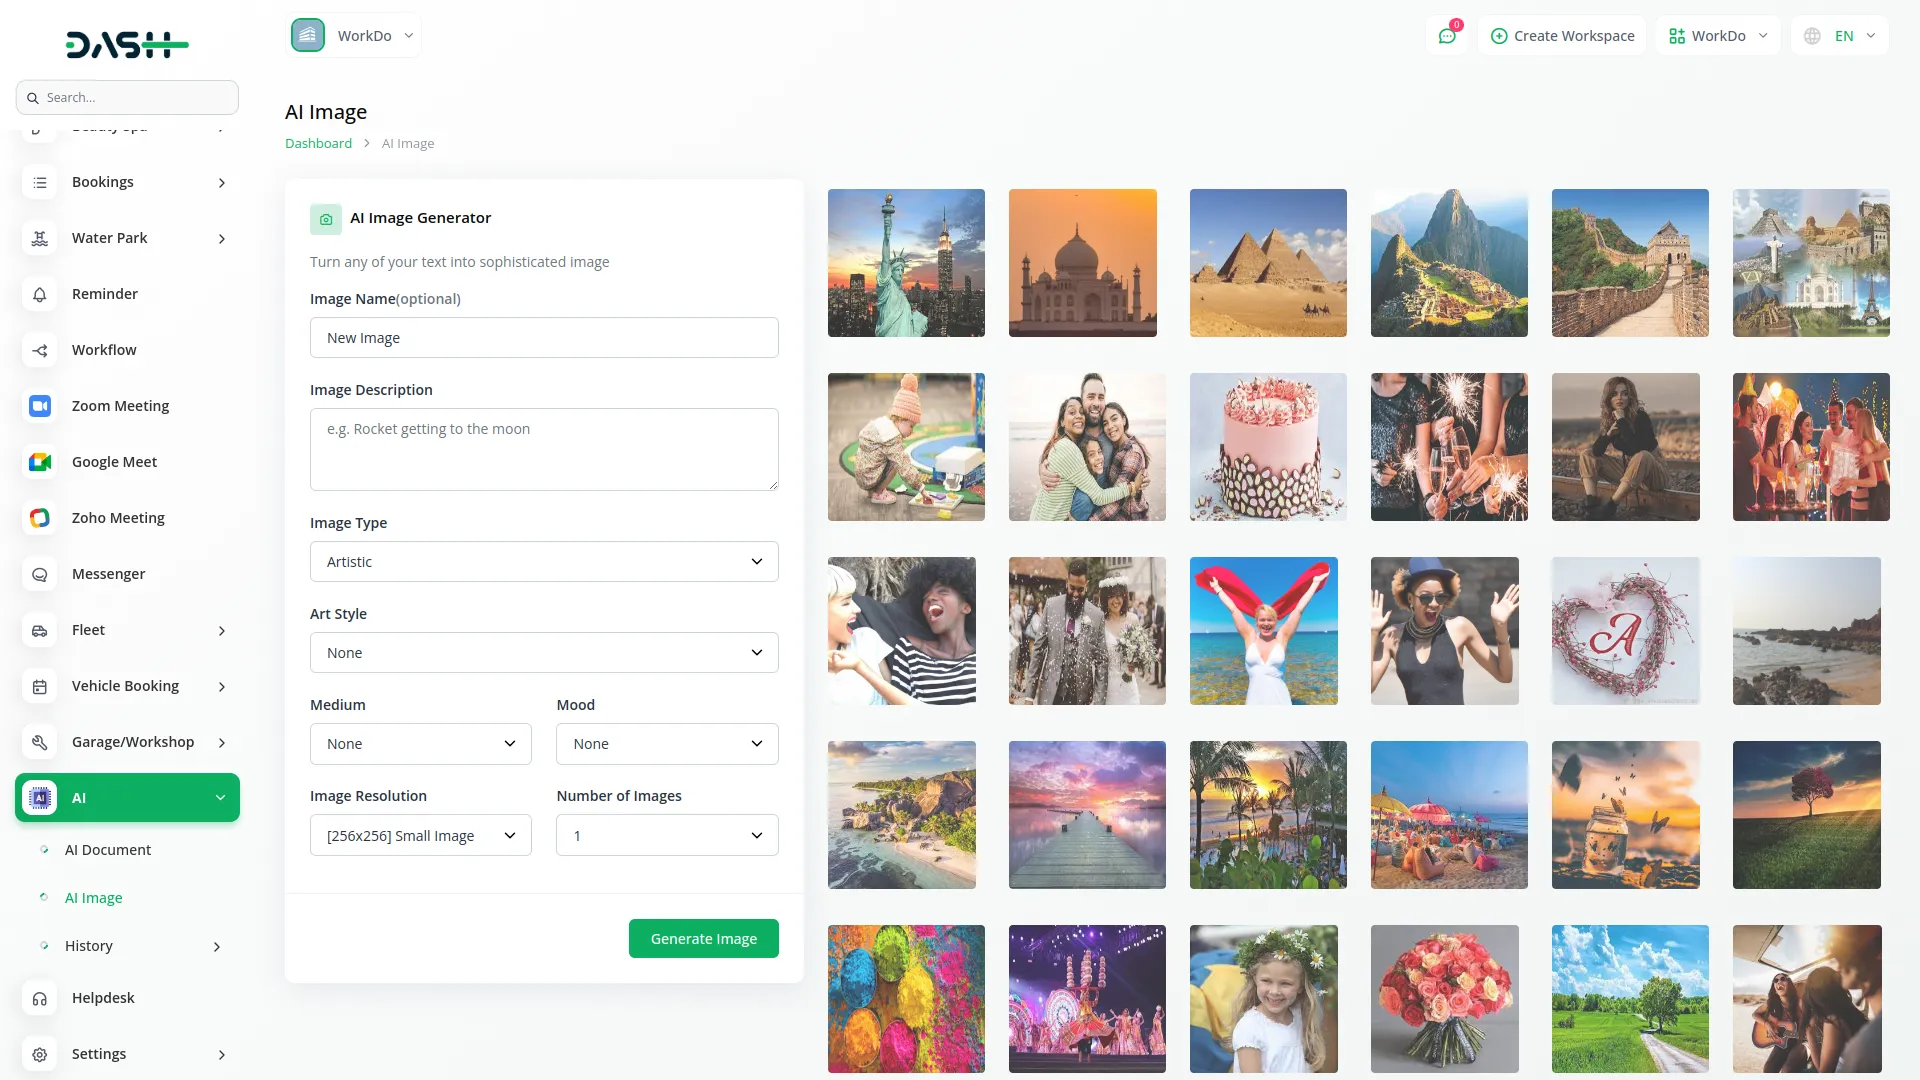Open AI Document menu item
Image resolution: width=1920 pixels, height=1080 pixels.
(x=108, y=850)
